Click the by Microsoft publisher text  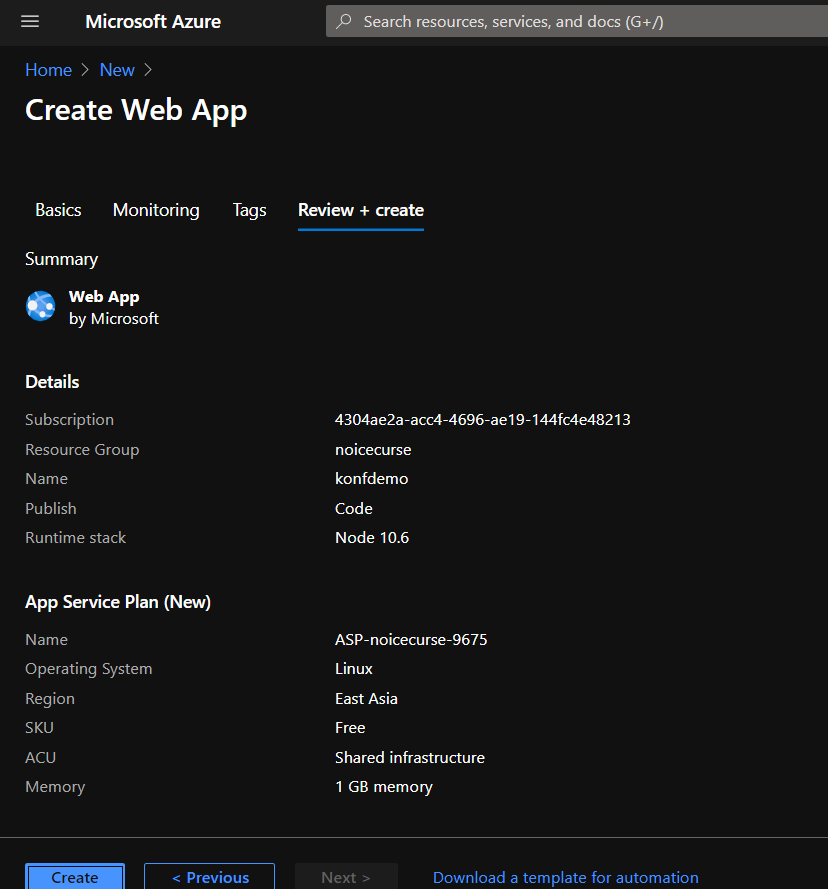pos(114,319)
